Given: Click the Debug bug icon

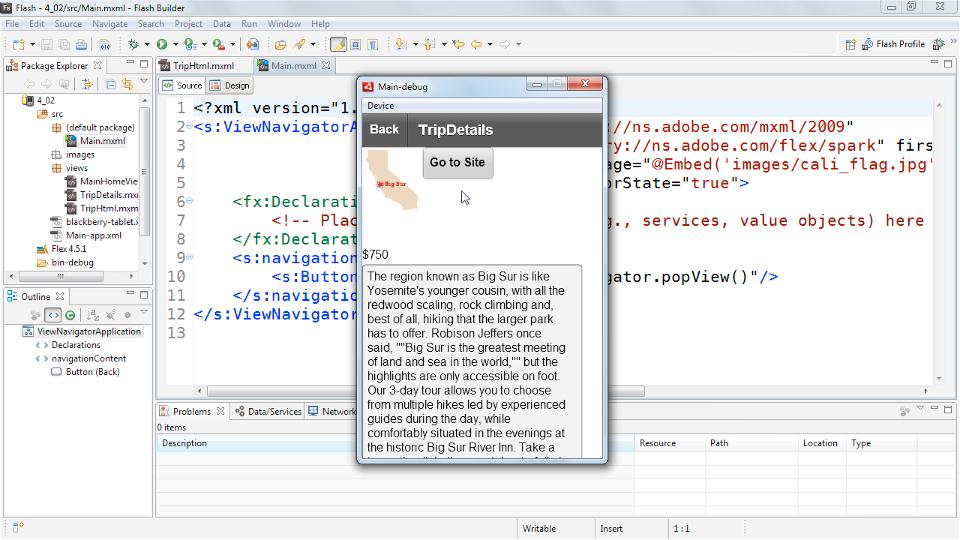Looking at the screenshot, I should click(133, 44).
